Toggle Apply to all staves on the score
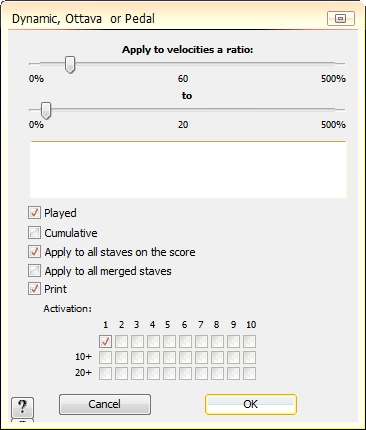 coord(34,252)
